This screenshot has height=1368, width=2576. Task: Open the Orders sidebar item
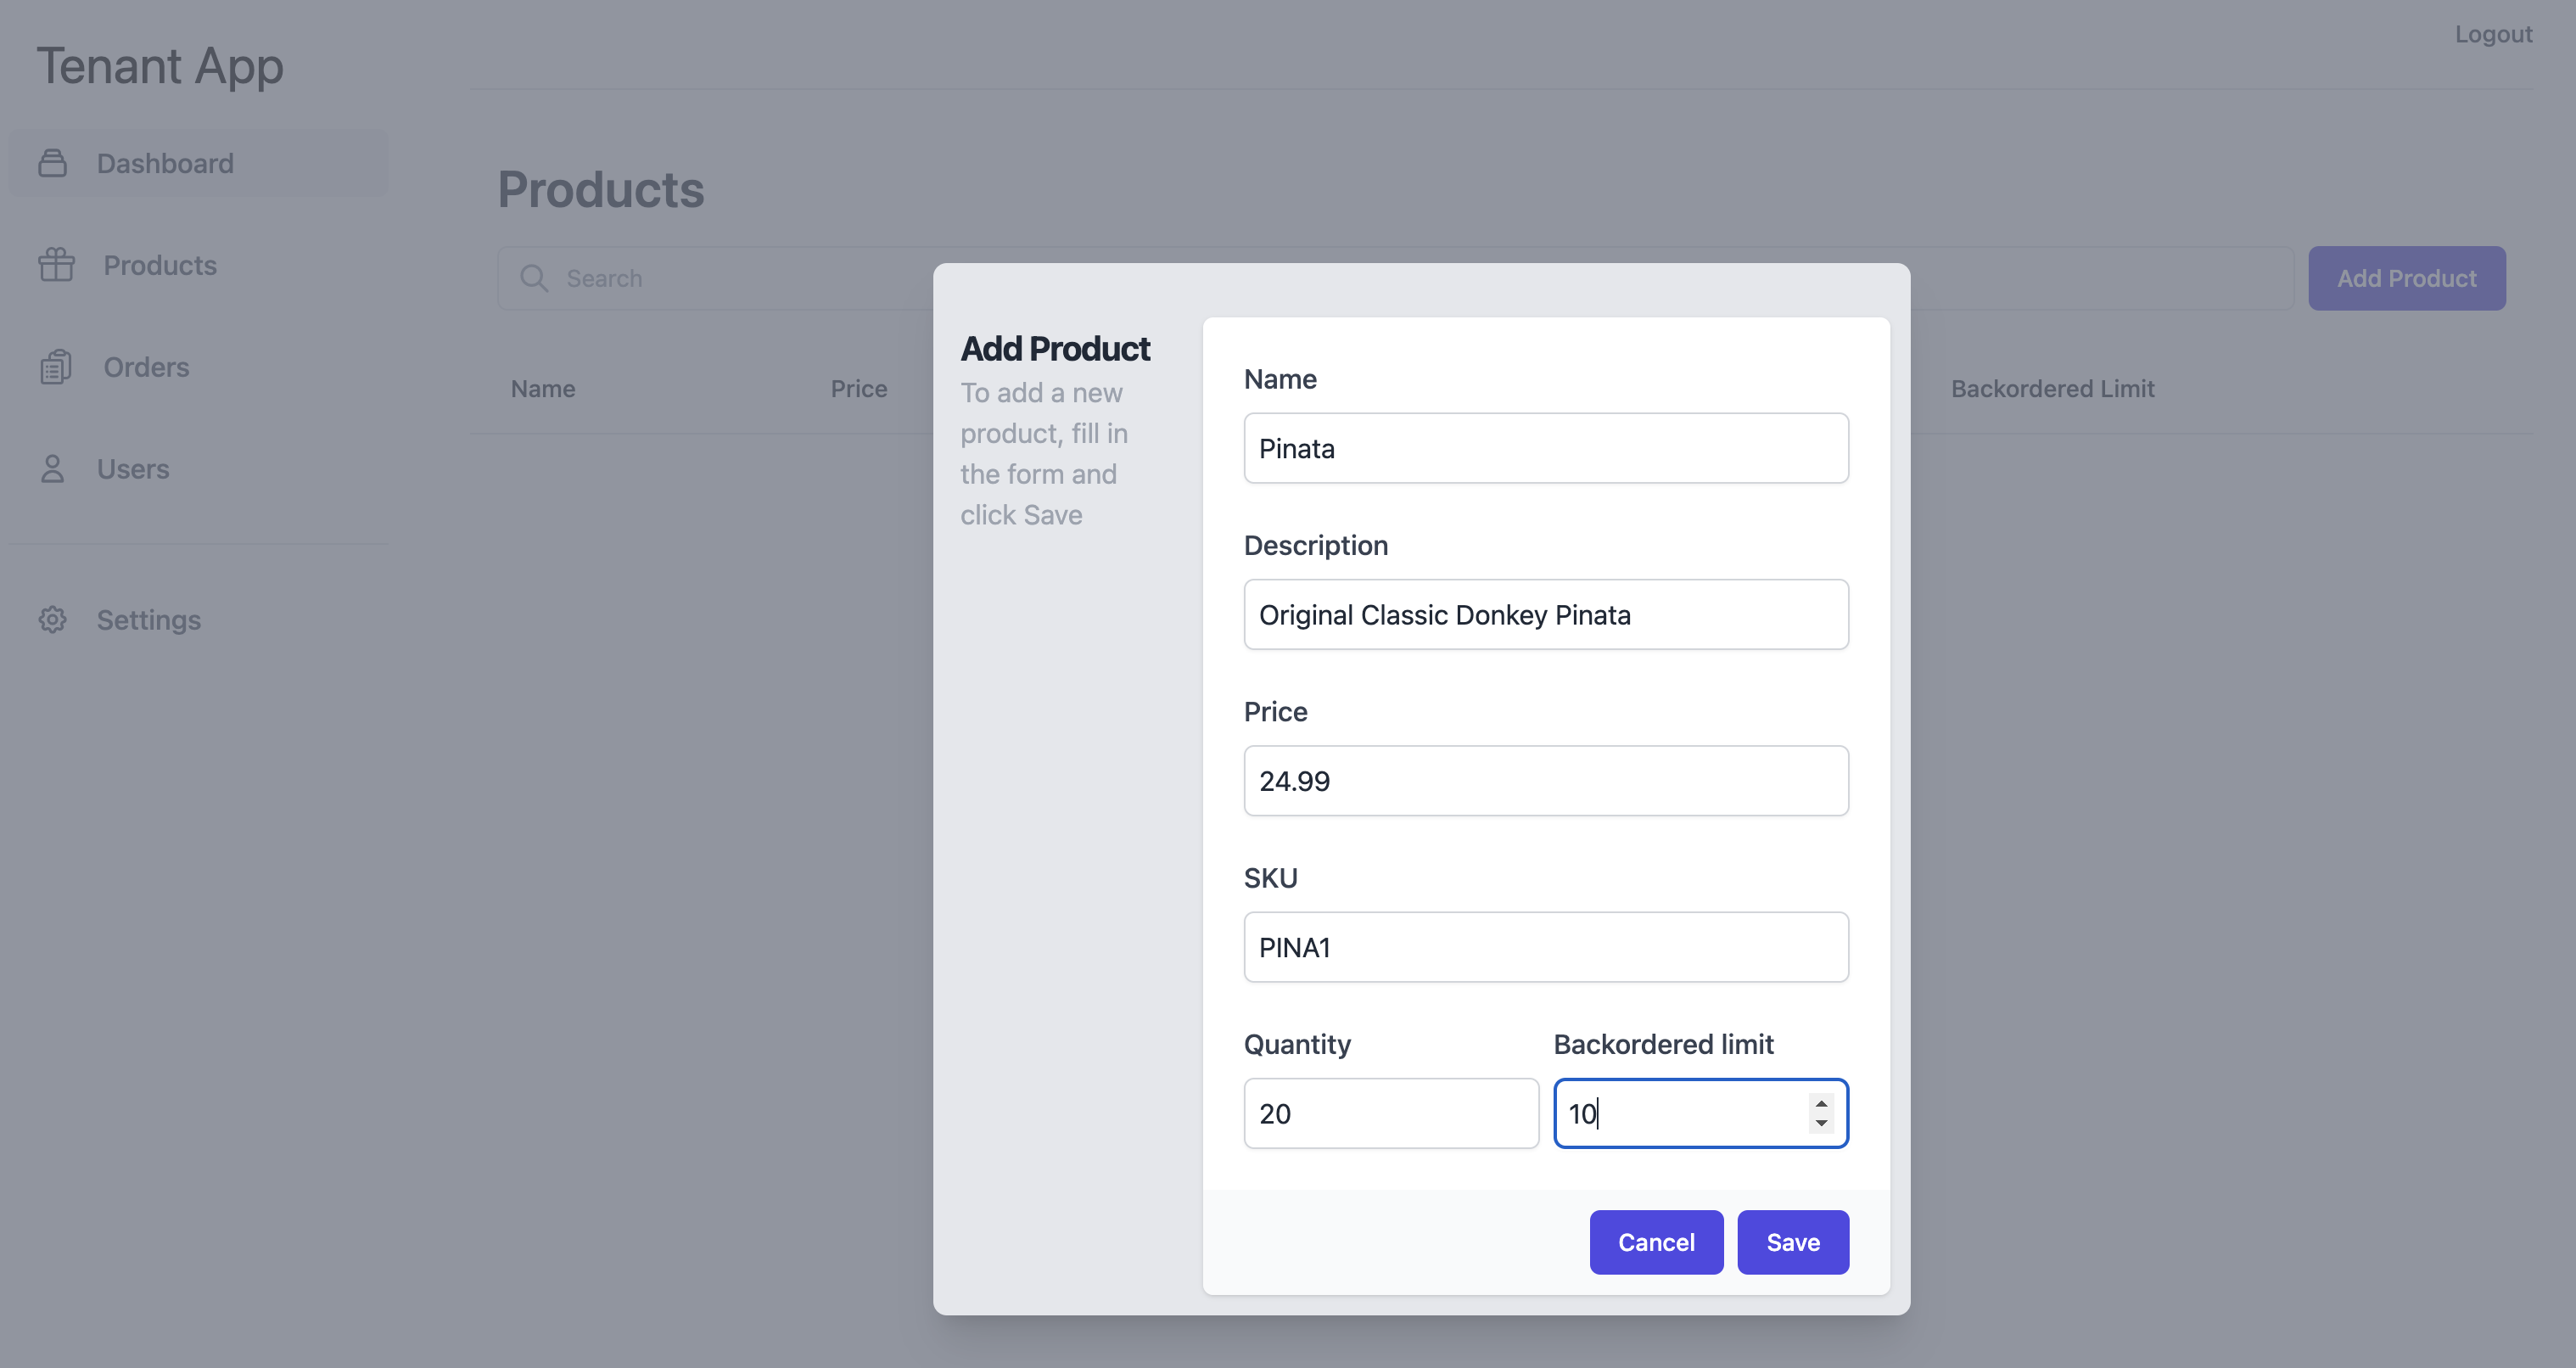[x=198, y=367]
